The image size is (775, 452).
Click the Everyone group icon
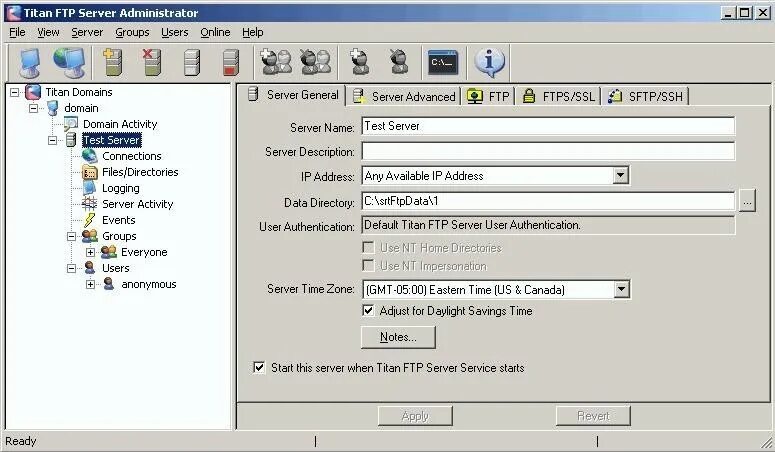pyautogui.click(x=109, y=252)
